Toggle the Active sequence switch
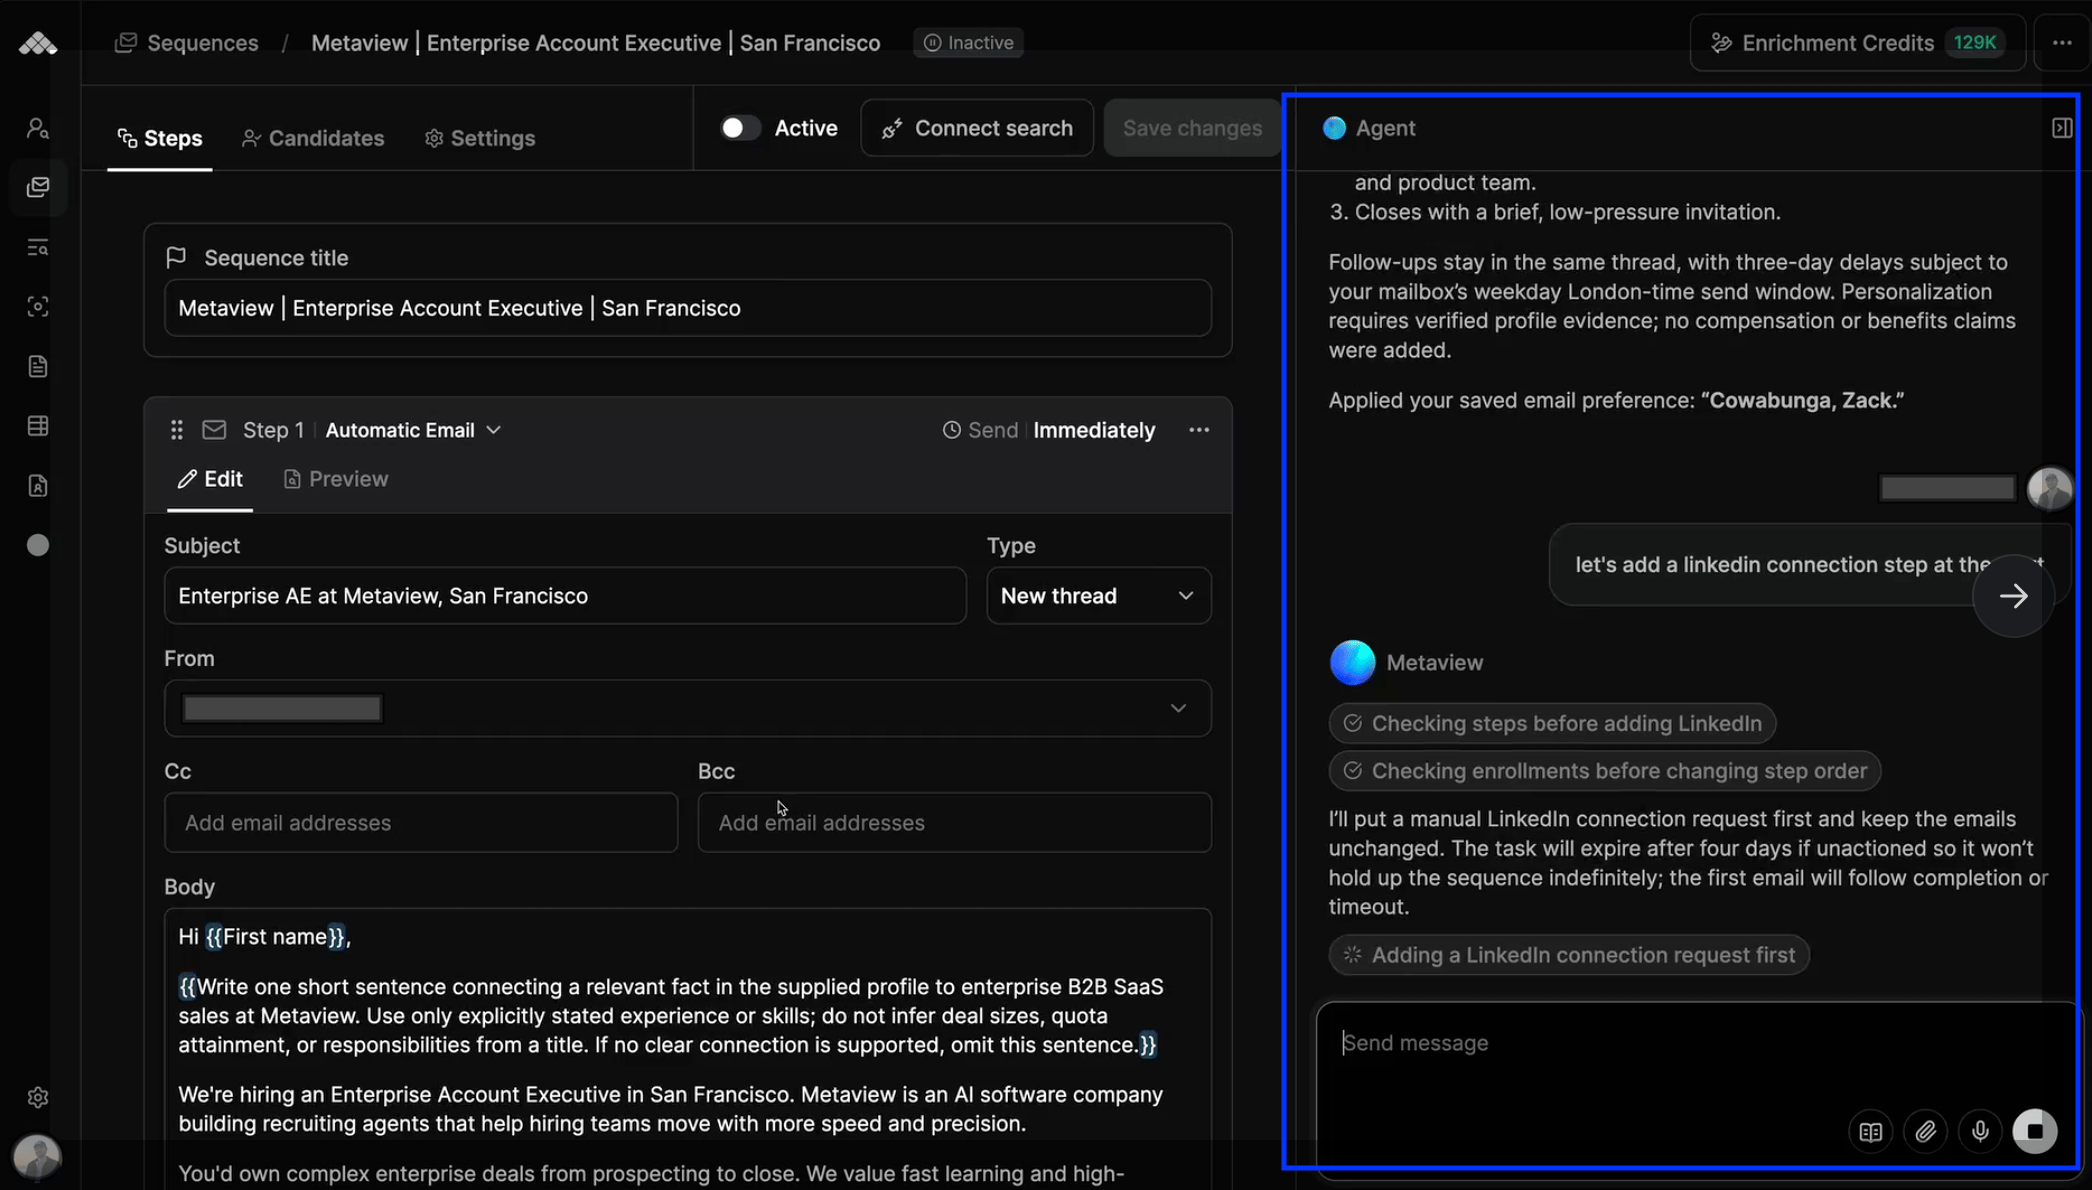This screenshot has height=1190, width=2092. pyautogui.click(x=741, y=128)
